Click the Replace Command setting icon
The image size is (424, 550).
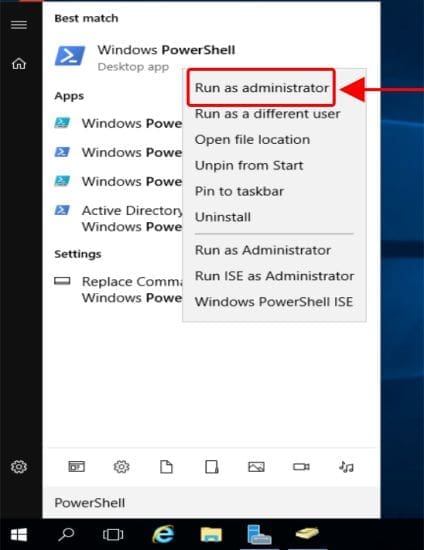click(x=62, y=281)
